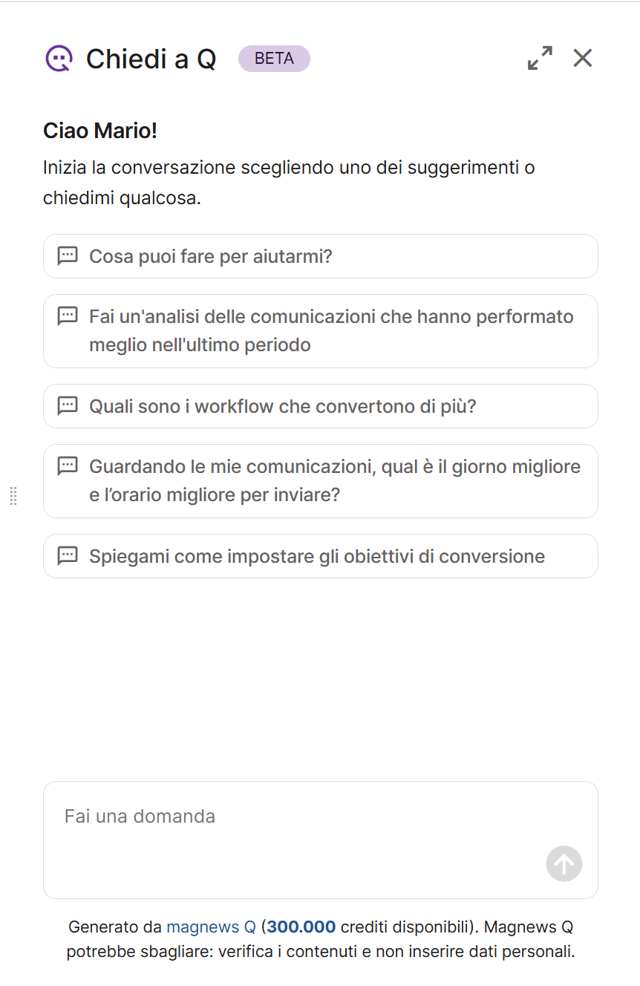Viewport: 640px width, 986px height.
Task: Open the "magnews Q" link
Action: click(211, 927)
